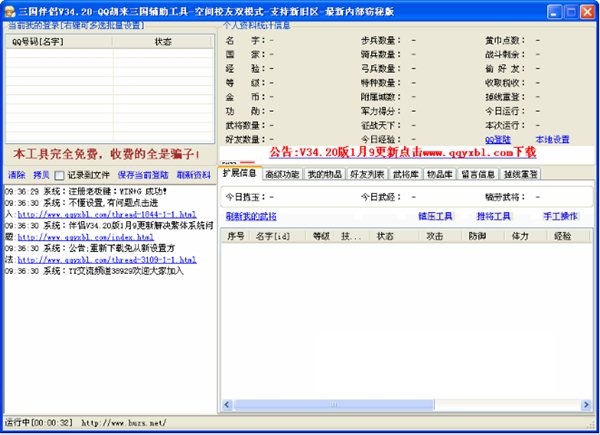The height and width of the screenshot is (435, 600).
Task: Open the last tab after 留言信息
Action: [520, 174]
